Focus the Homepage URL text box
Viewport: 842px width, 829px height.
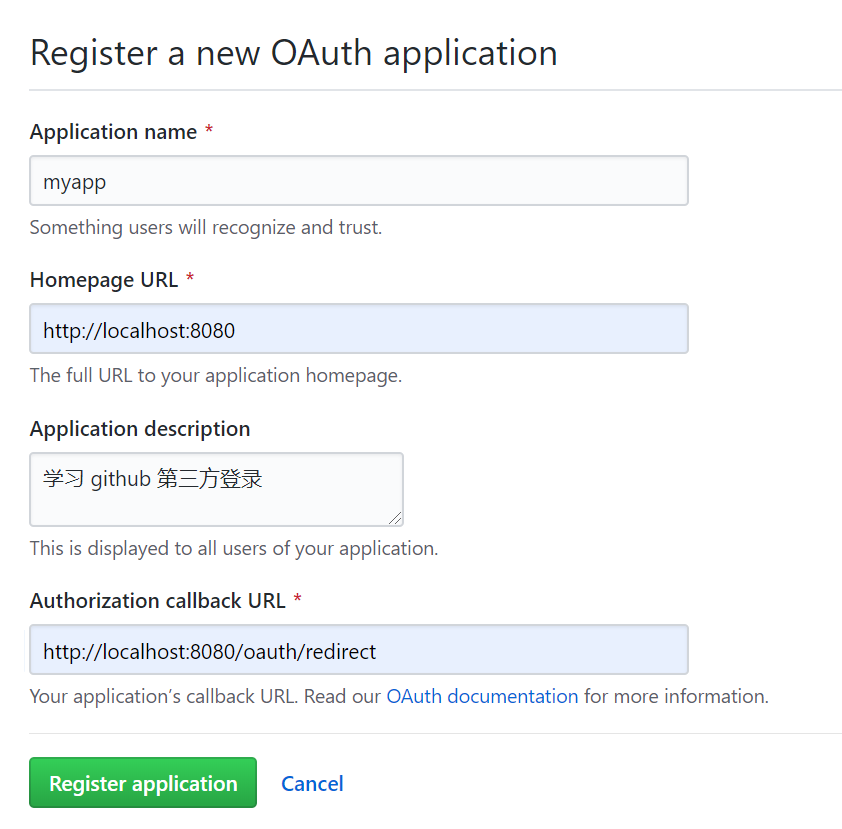click(x=358, y=329)
